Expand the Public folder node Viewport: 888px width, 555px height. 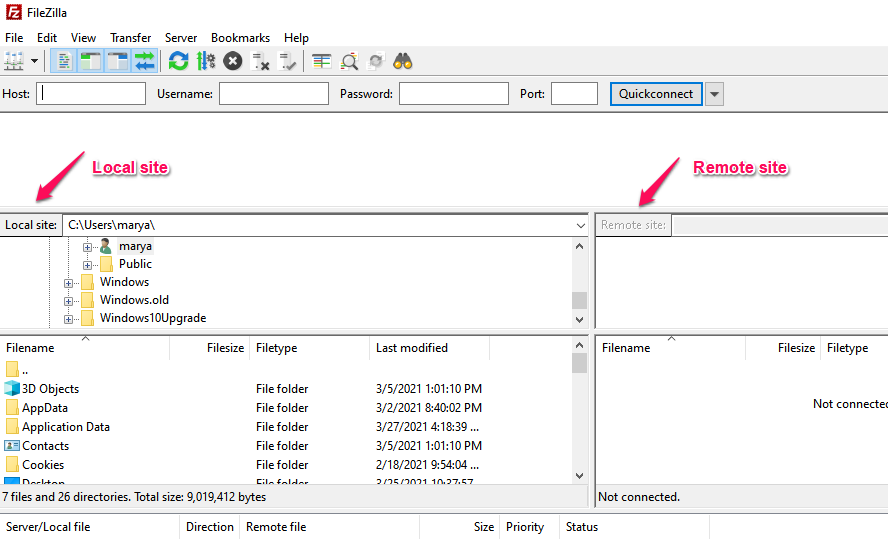[x=87, y=265]
